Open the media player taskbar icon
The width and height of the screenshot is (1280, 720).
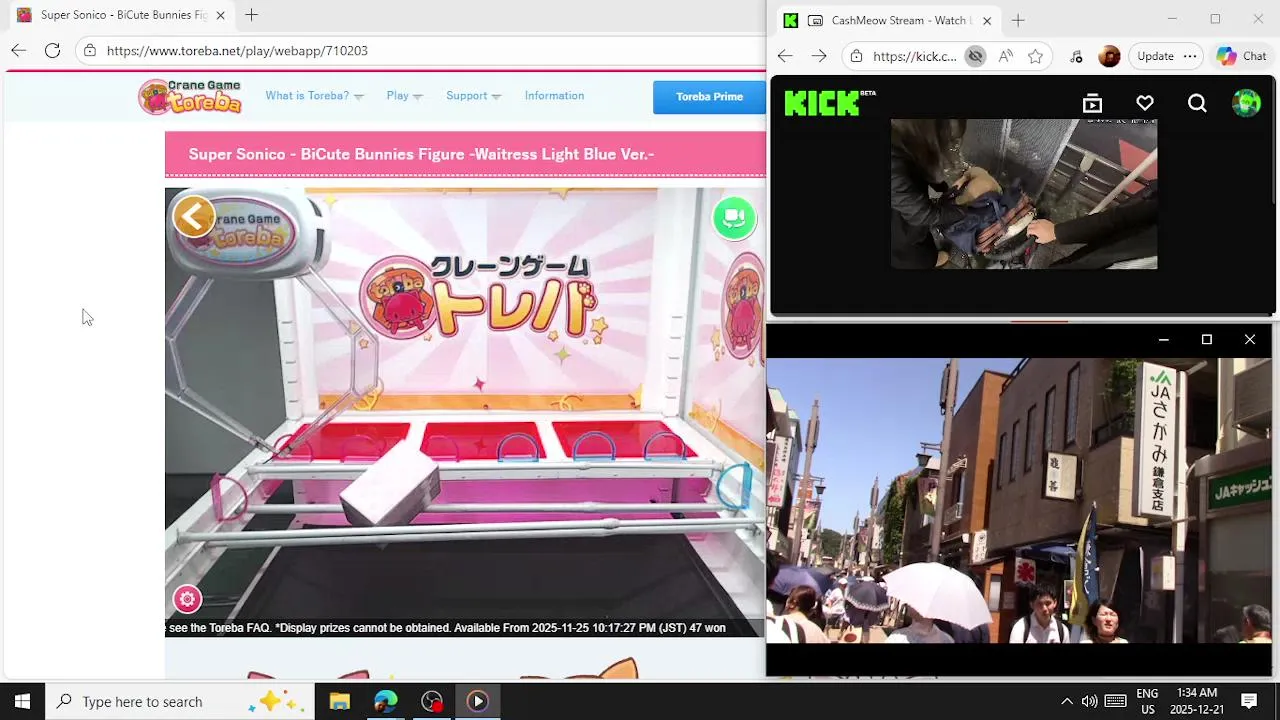coord(477,701)
